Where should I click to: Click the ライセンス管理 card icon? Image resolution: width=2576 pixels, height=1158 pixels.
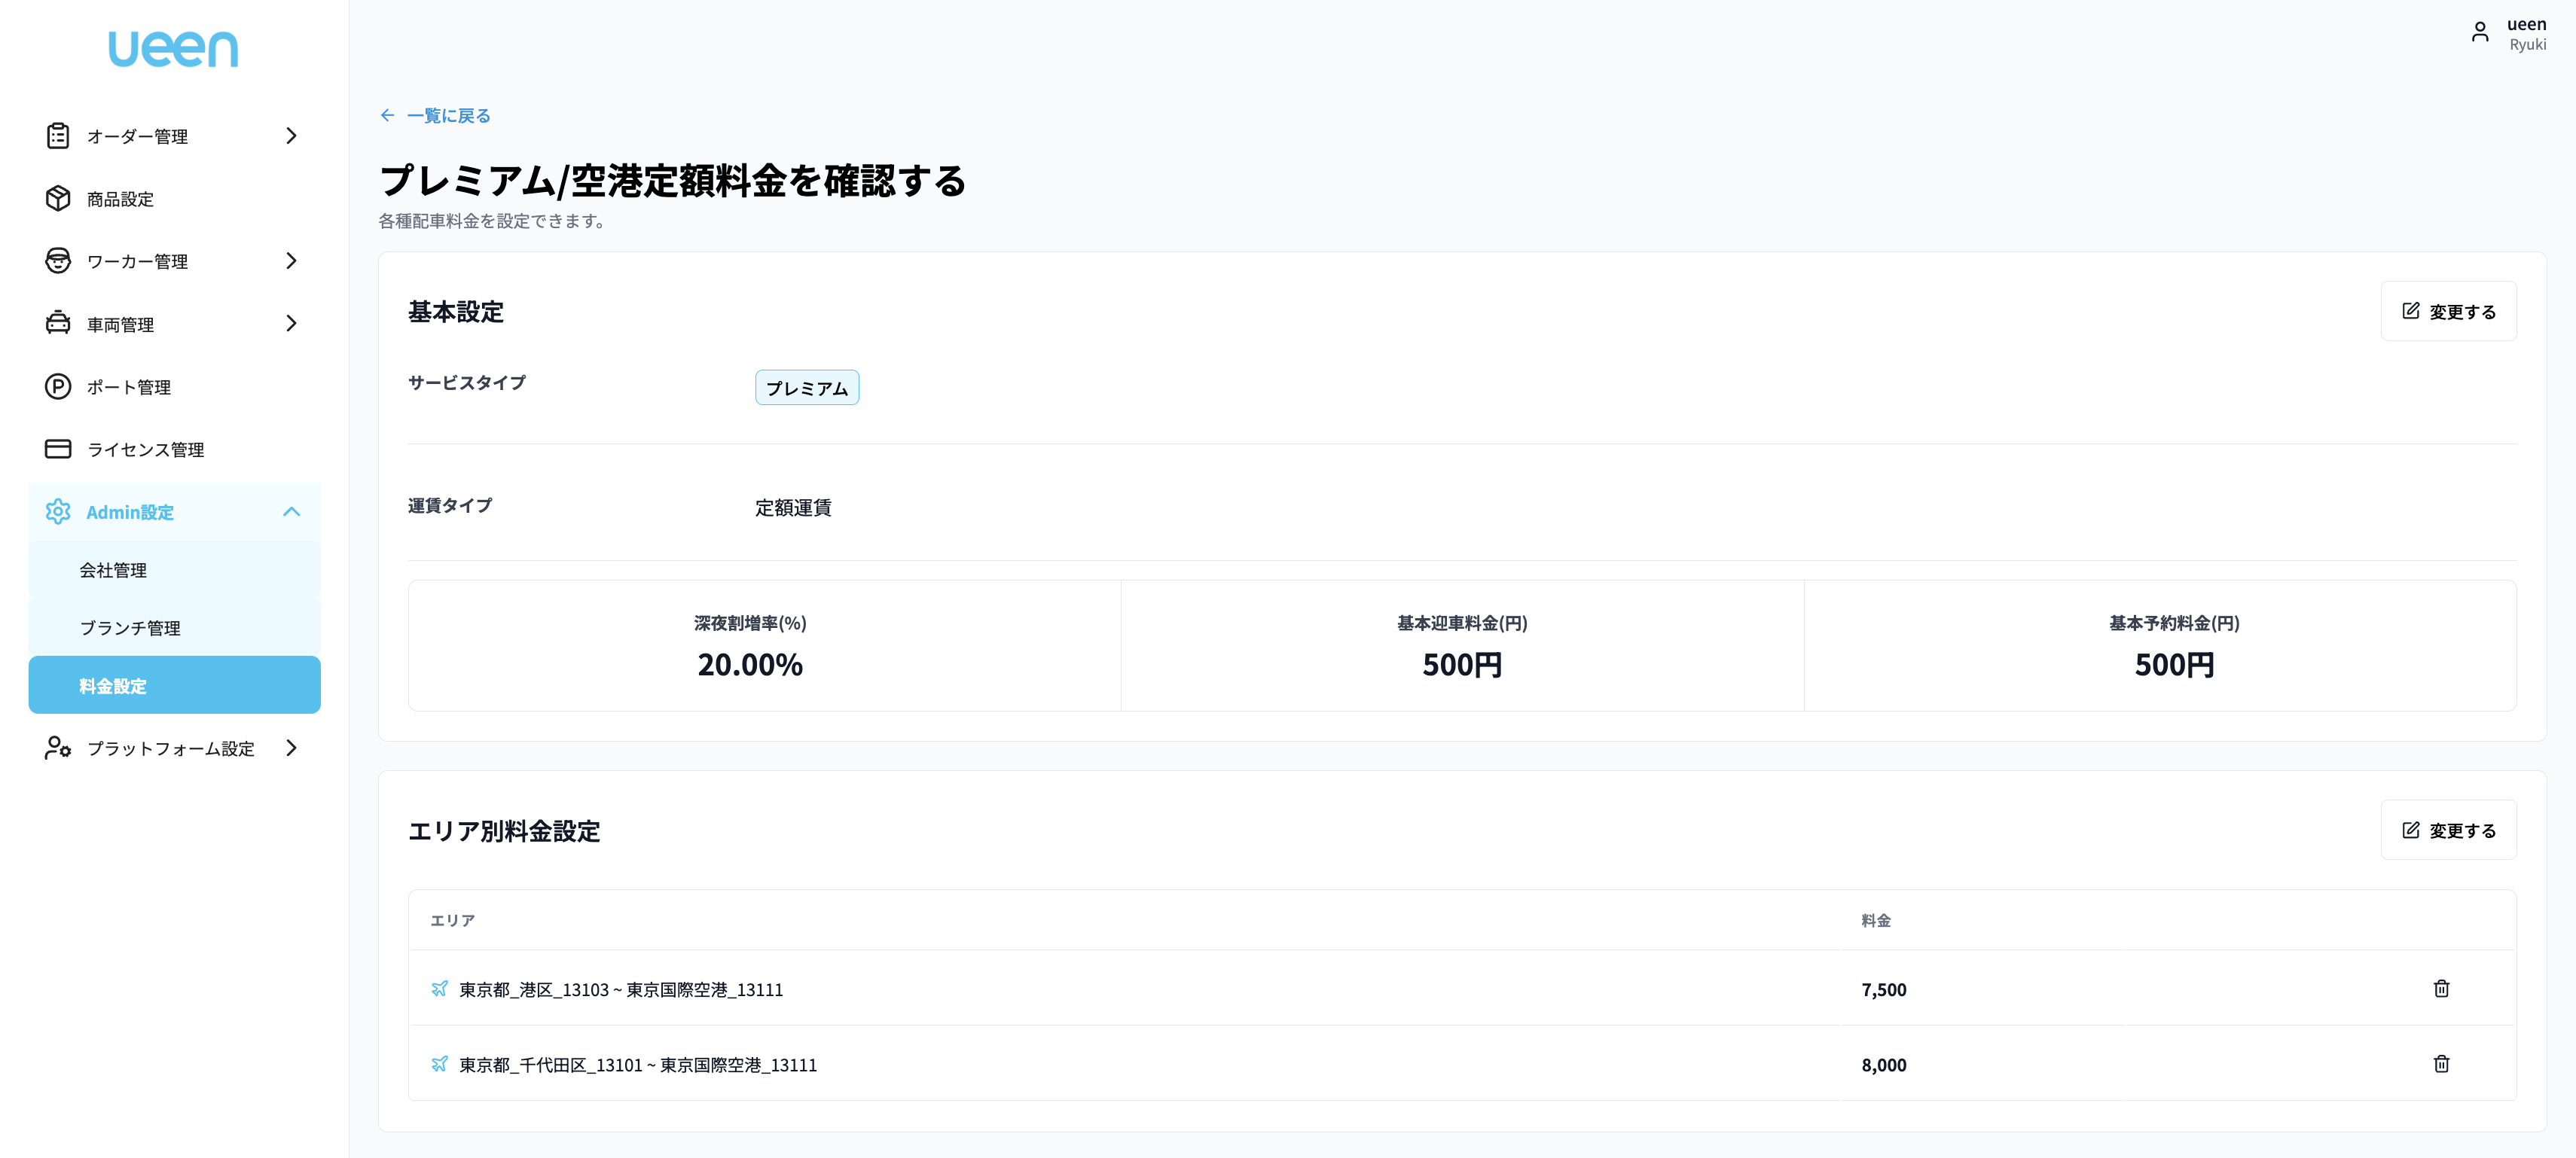pos(58,449)
